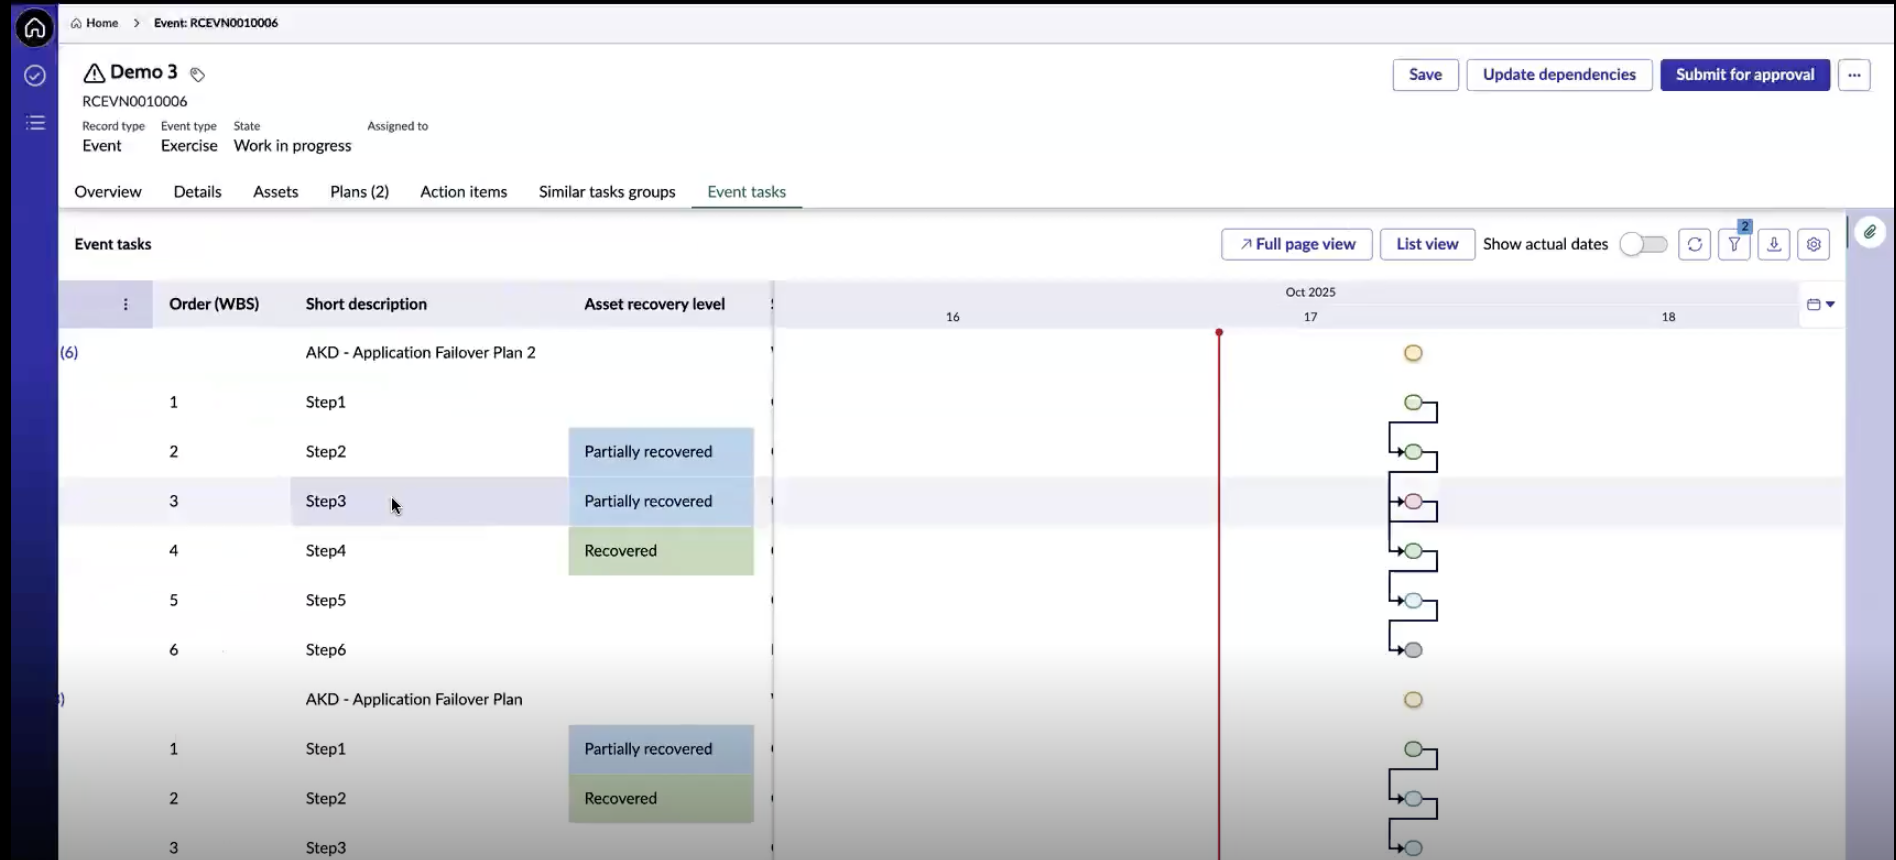Click the Short description column header
The height and width of the screenshot is (860, 1896).
point(366,304)
